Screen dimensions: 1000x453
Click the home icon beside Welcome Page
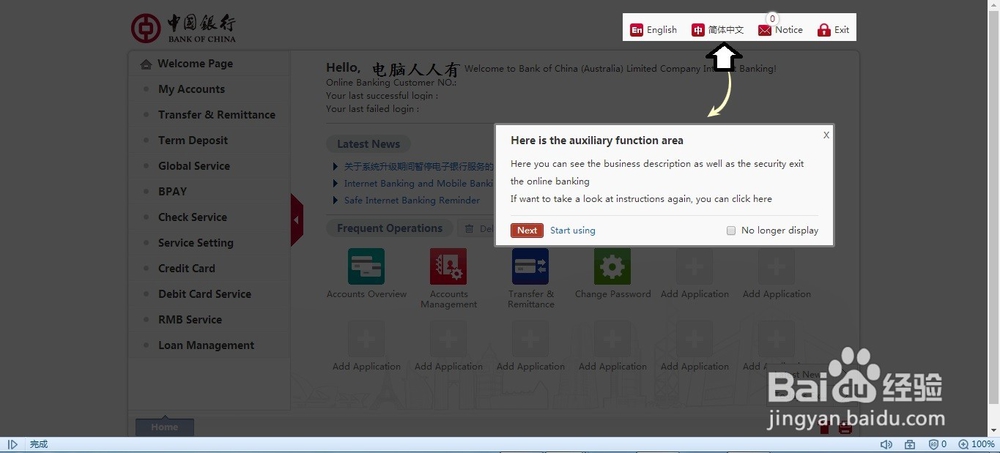coord(146,64)
